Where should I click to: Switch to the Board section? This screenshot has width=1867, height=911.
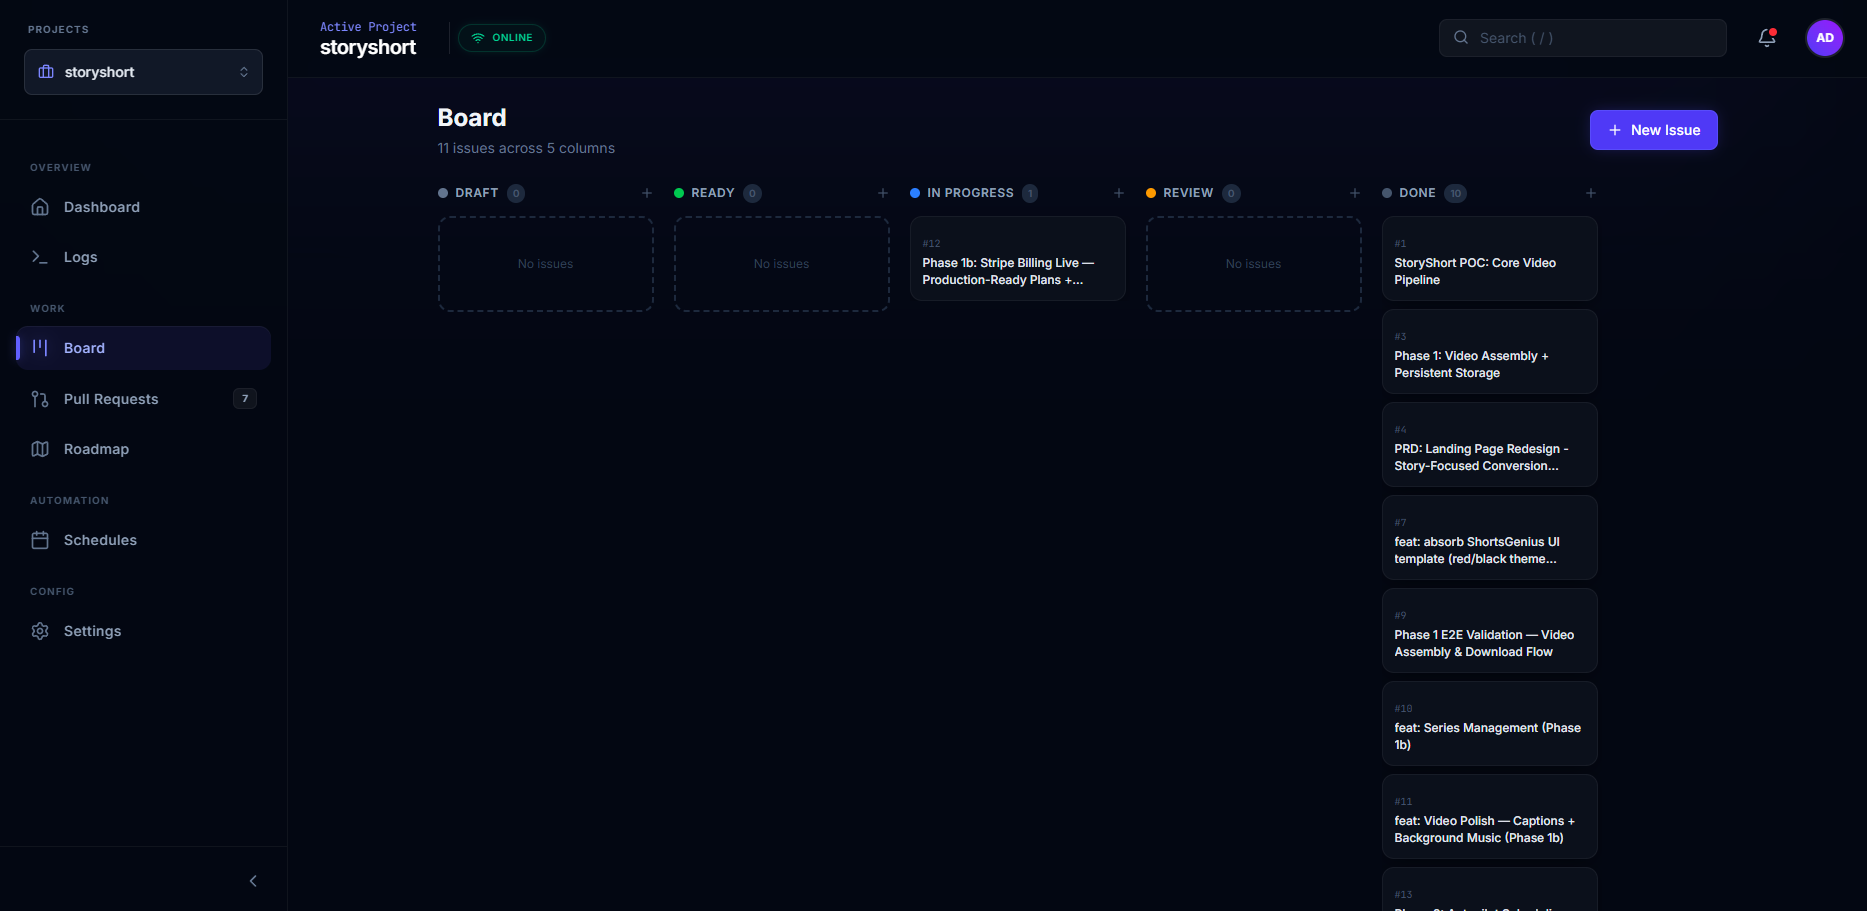[84, 347]
